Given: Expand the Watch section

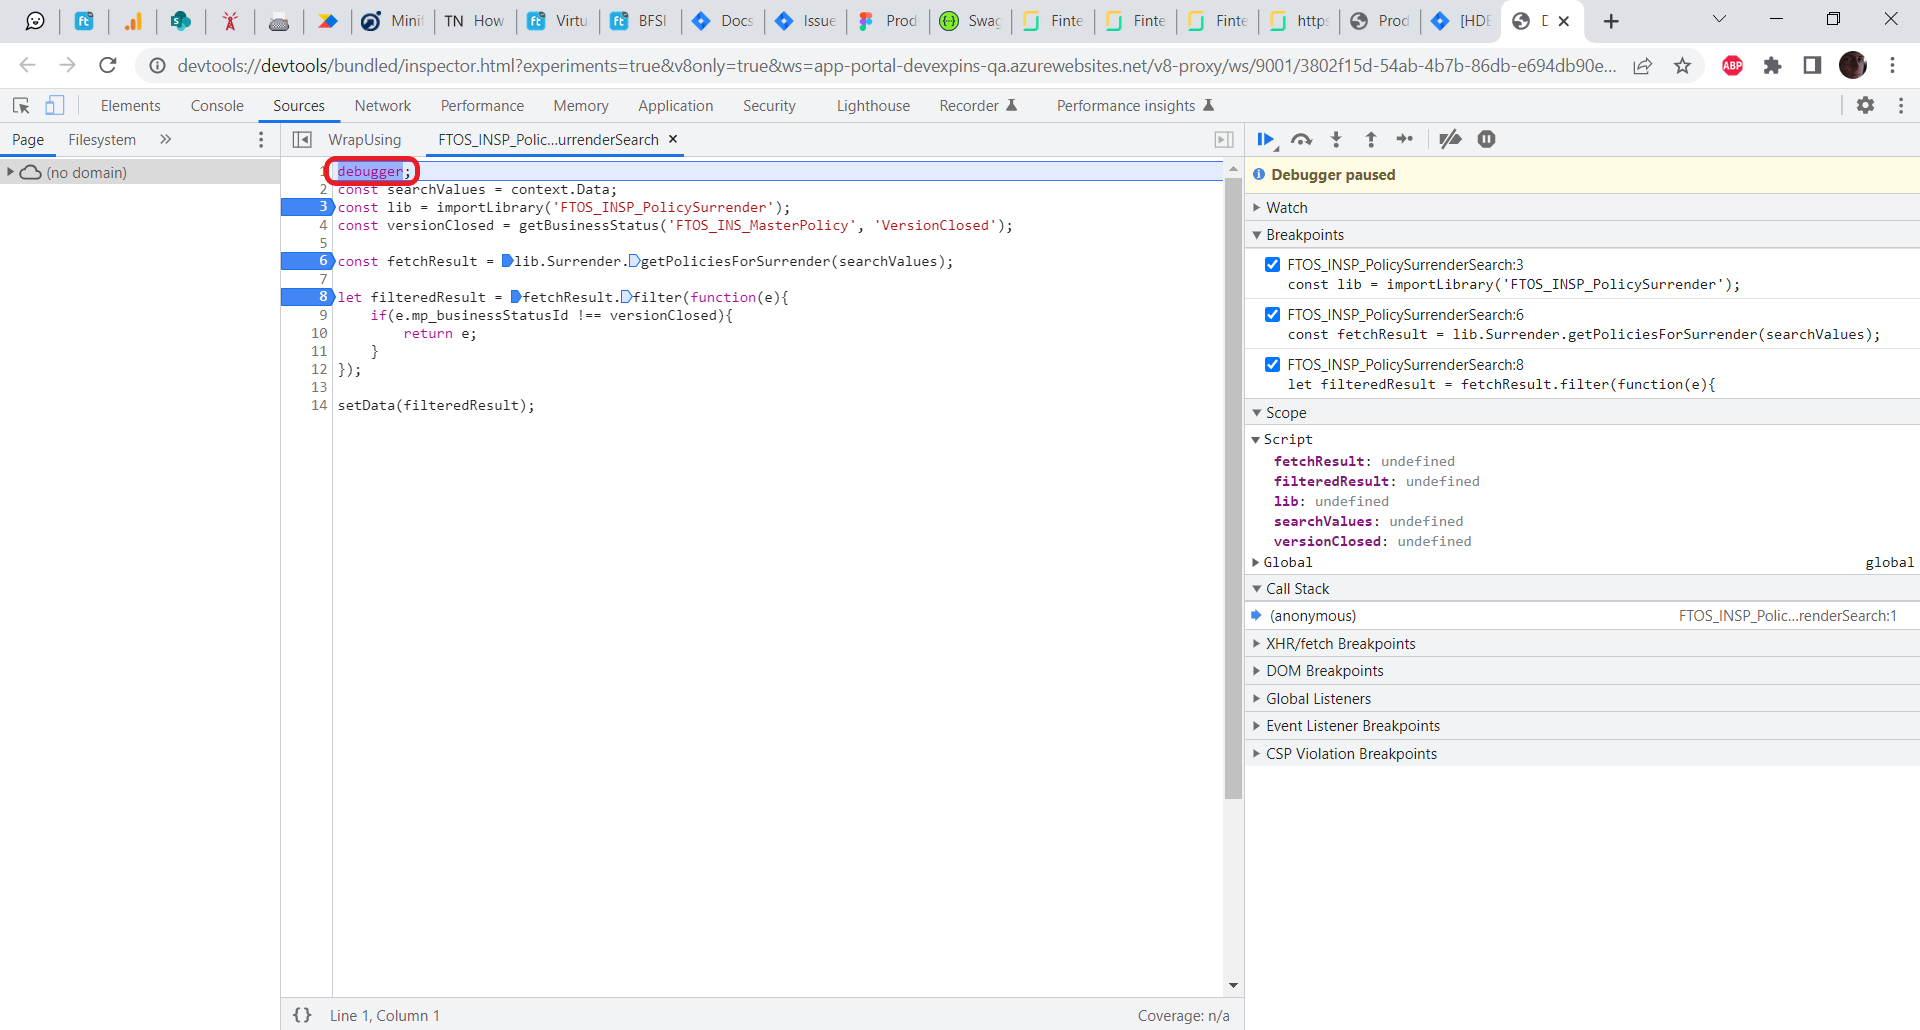Looking at the screenshot, I should pyautogui.click(x=1287, y=208).
